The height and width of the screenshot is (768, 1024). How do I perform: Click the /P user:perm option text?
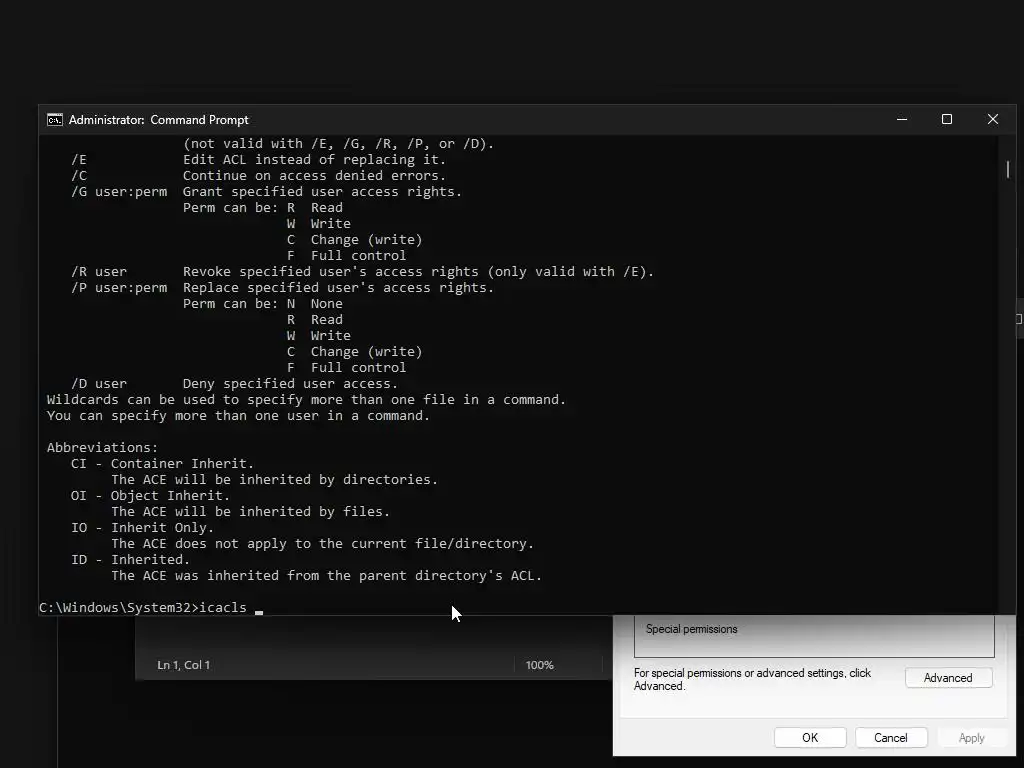pyautogui.click(x=119, y=288)
